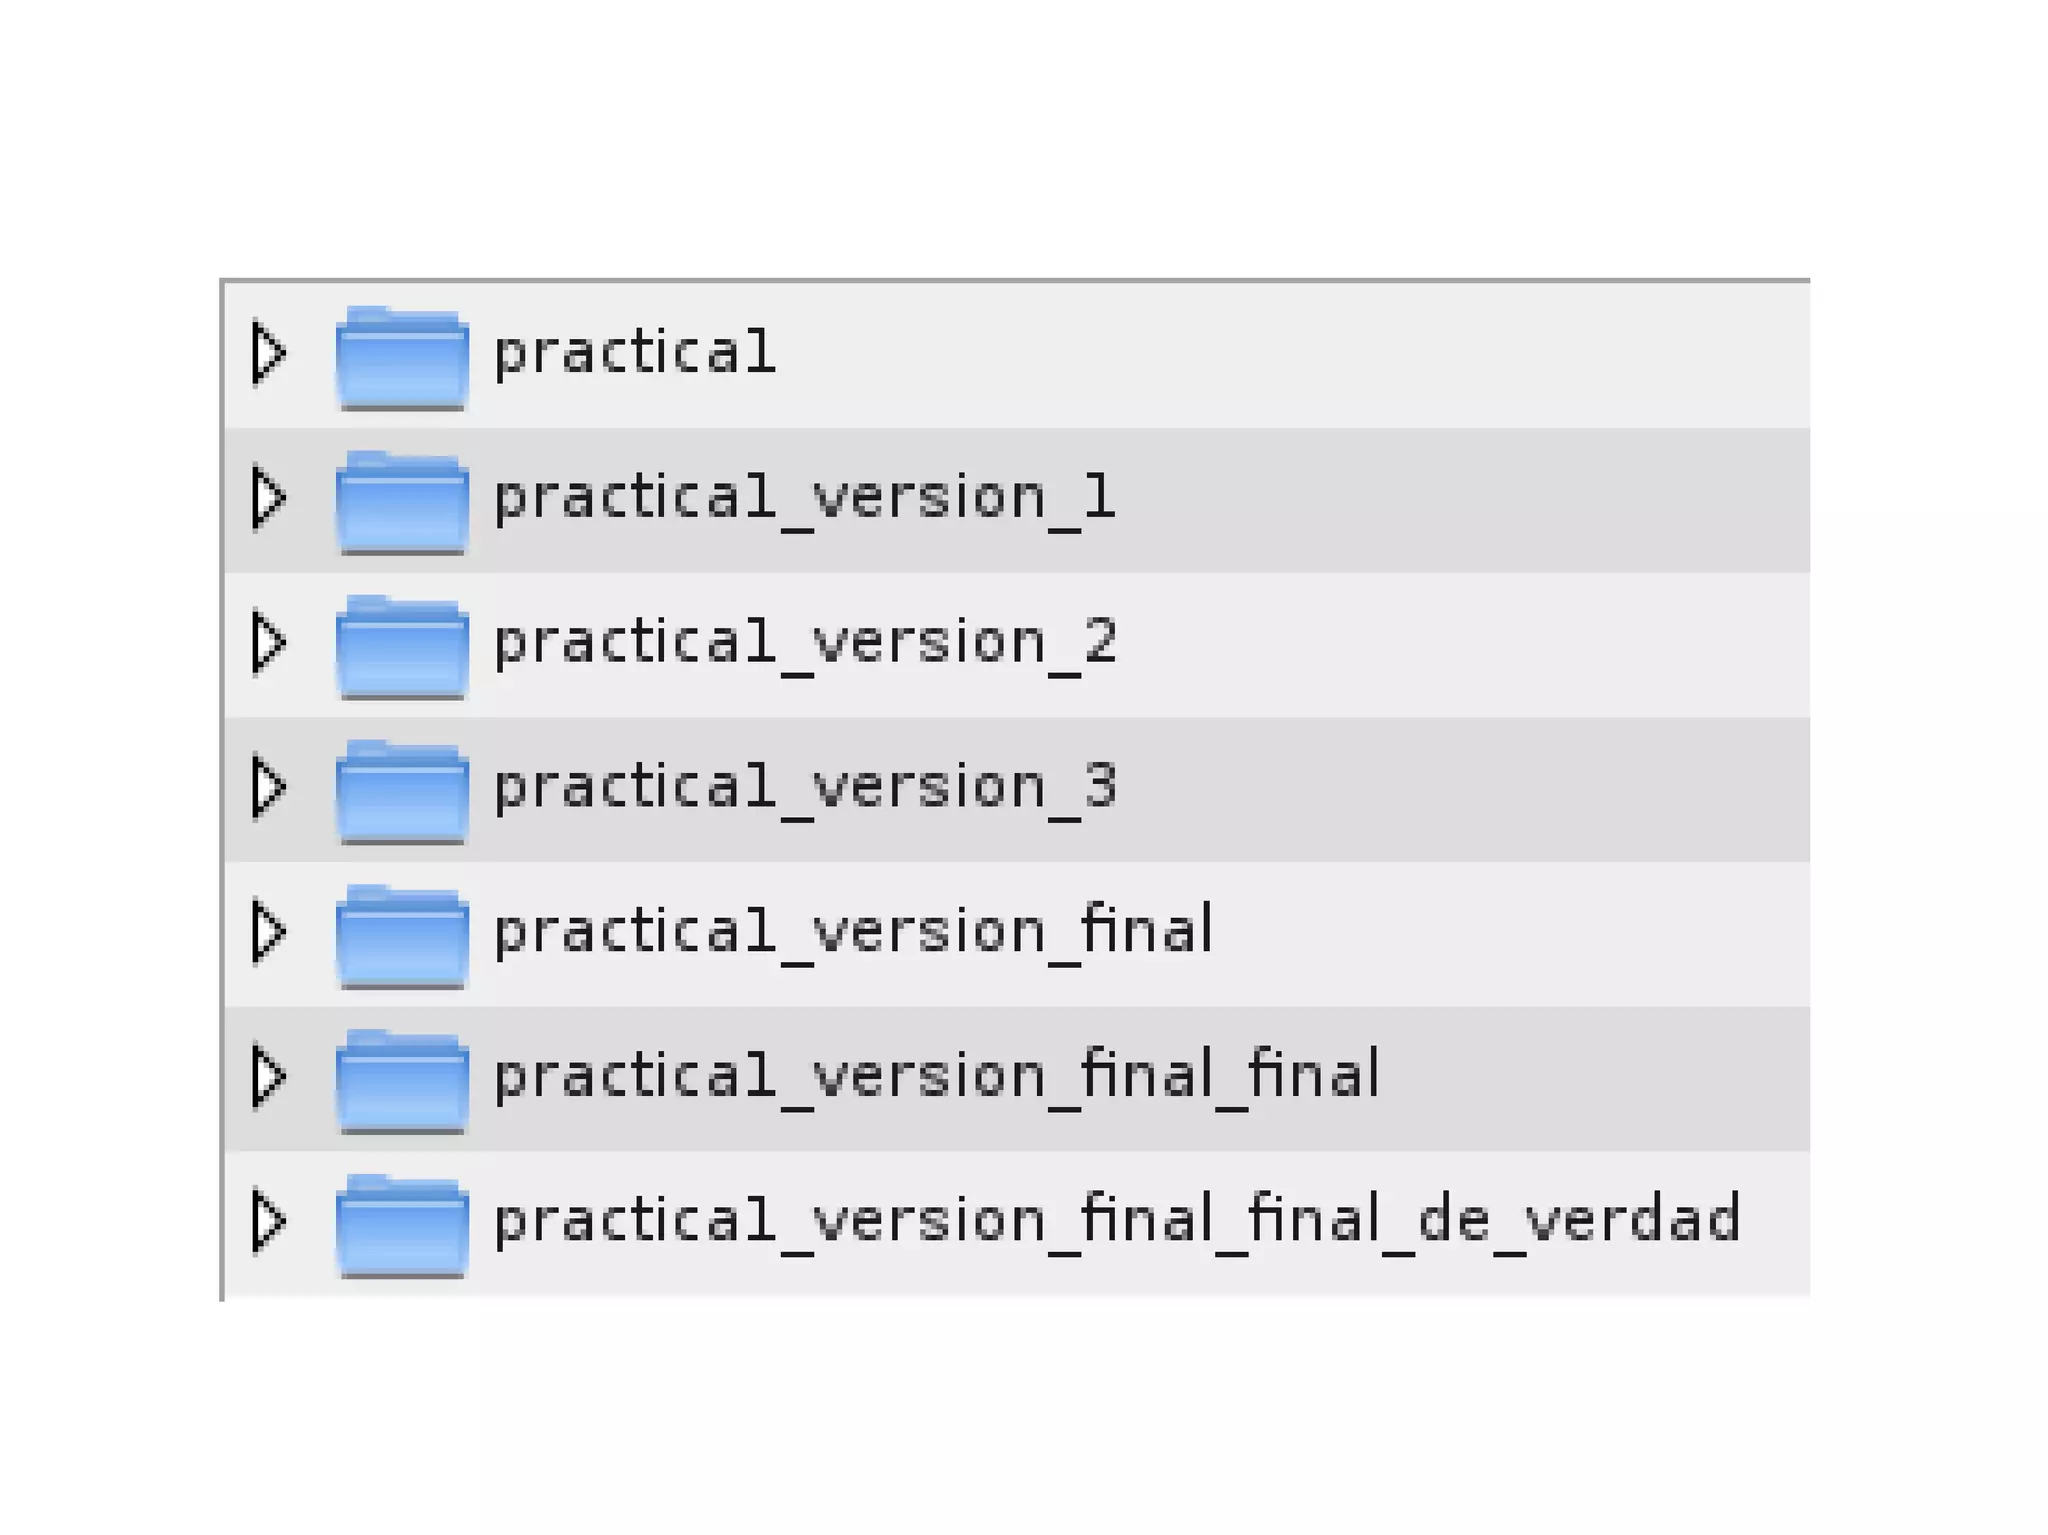Click the practical_version_final_final_de_verdad folder icon
2048x1535 pixels.
(x=402, y=1224)
